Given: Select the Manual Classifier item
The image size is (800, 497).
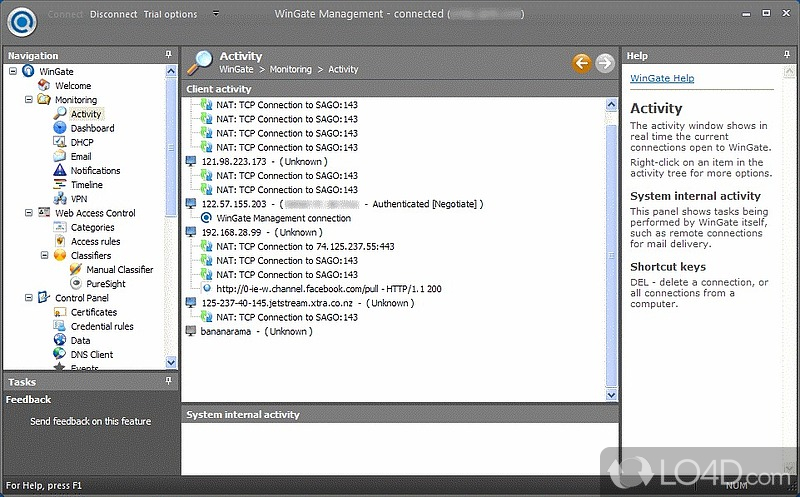Looking at the screenshot, I should (119, 270).
